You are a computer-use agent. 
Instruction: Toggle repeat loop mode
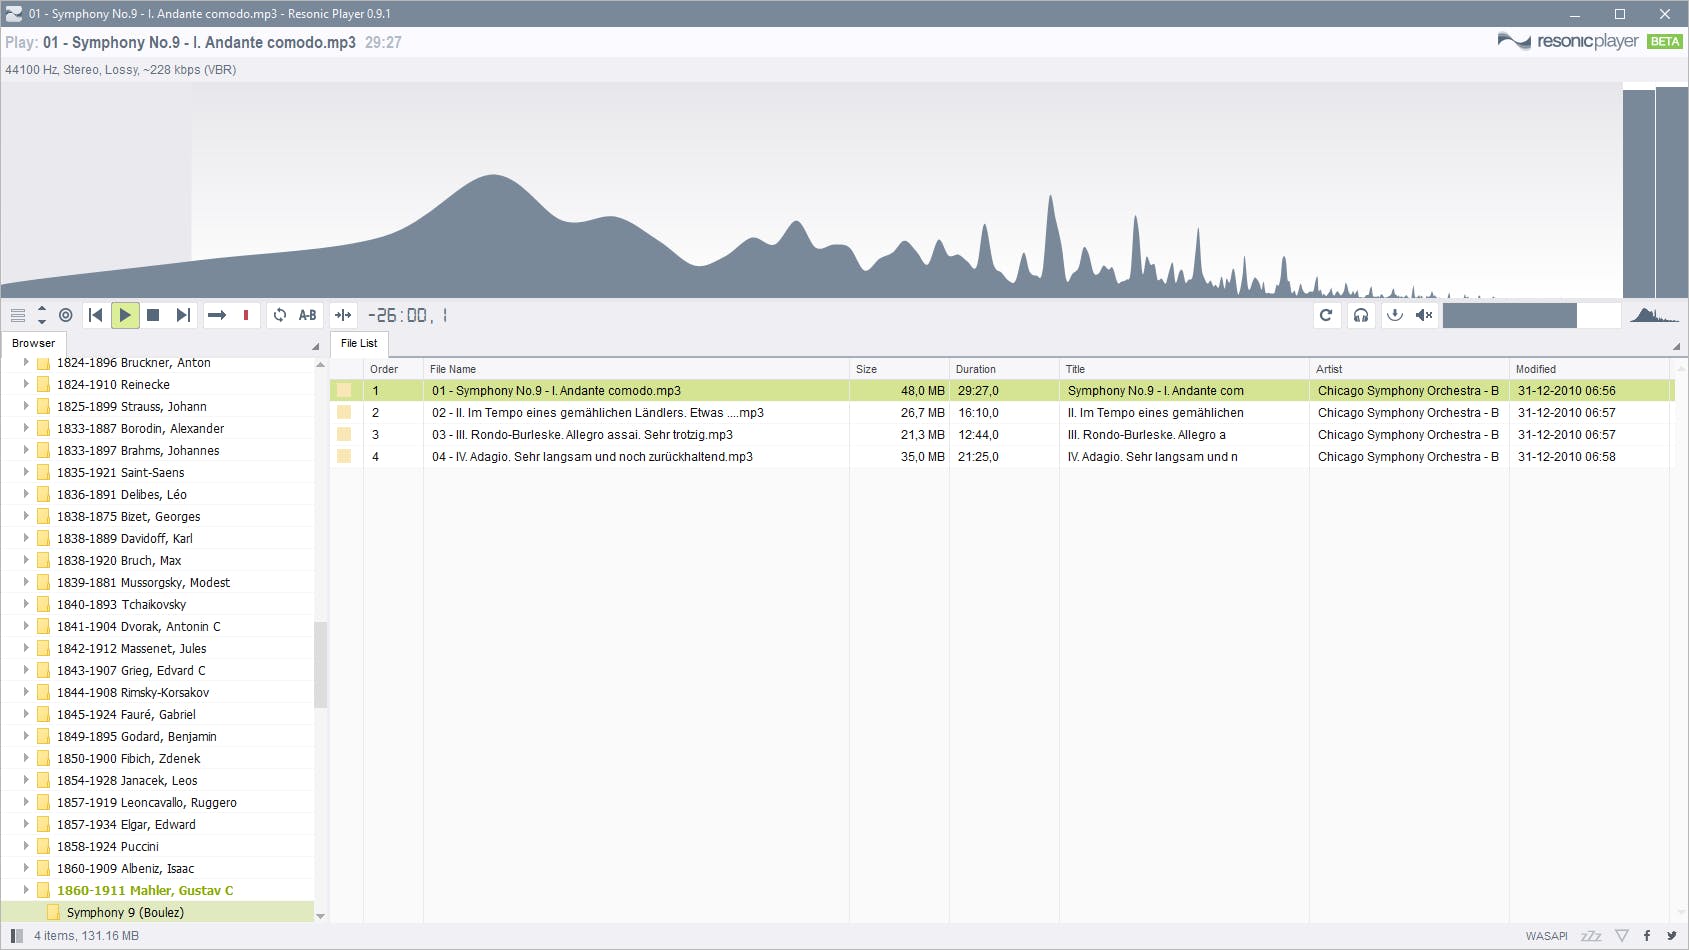click(280, 315)
